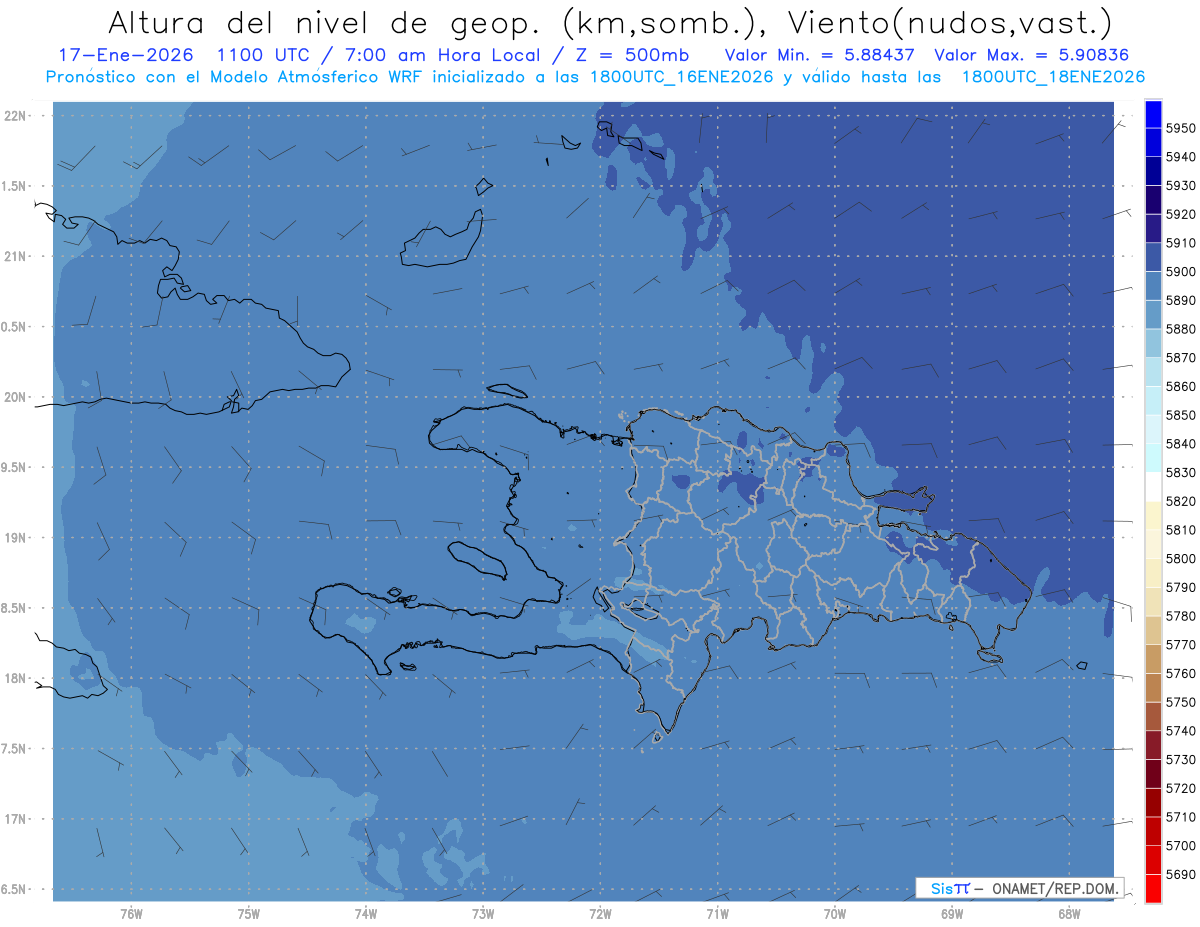This screenshot has height=927, width=1200.
Task: Select the 5850 color scale label
Action: tap(1180, 415)
